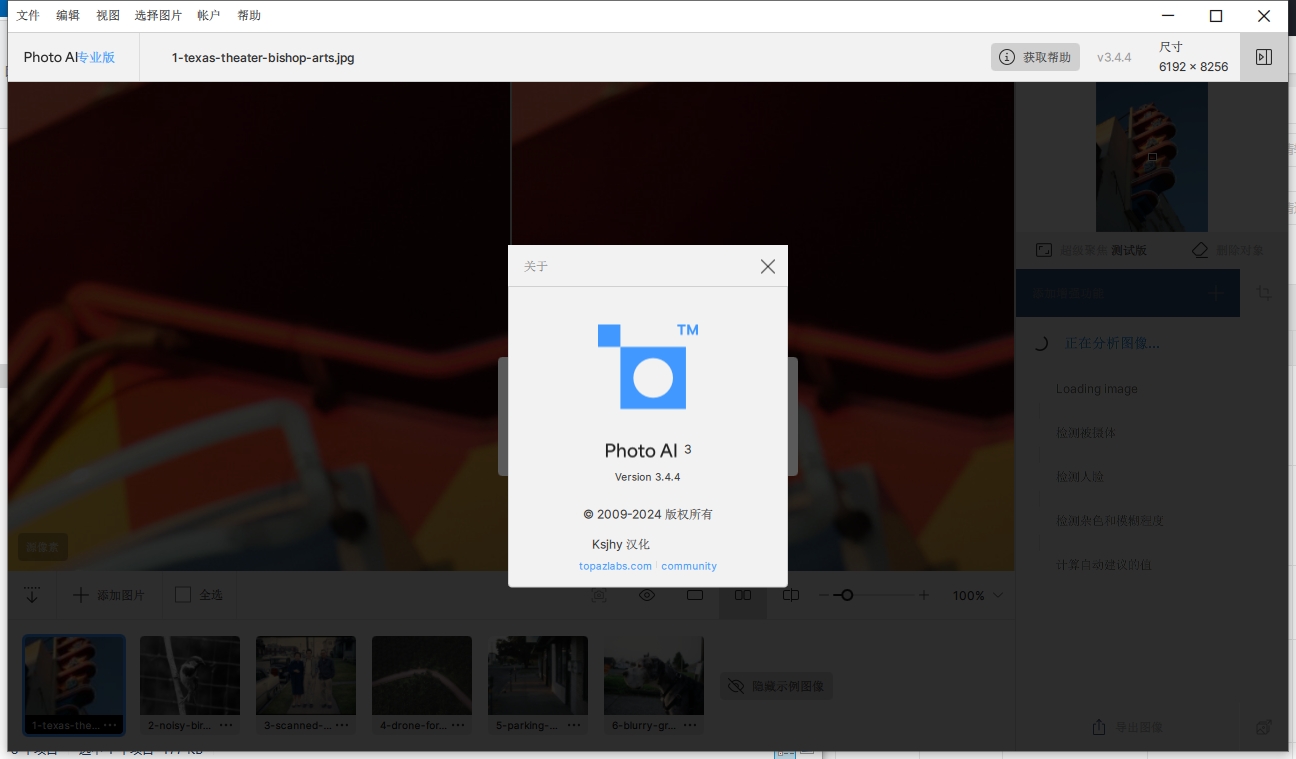This screenshot has height=759, width=1296.
Task: Click the Loading image step text
Action: tap(1097, 389)
